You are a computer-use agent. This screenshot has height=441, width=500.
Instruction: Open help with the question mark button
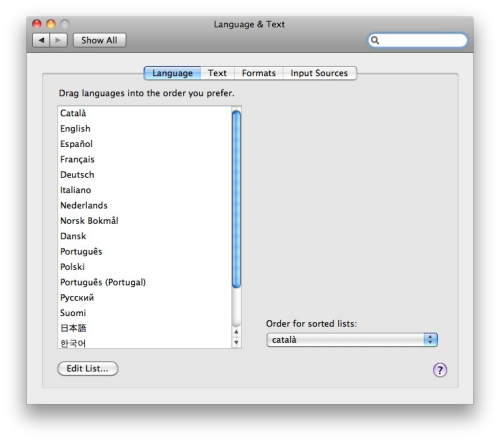tap(440, 370)
